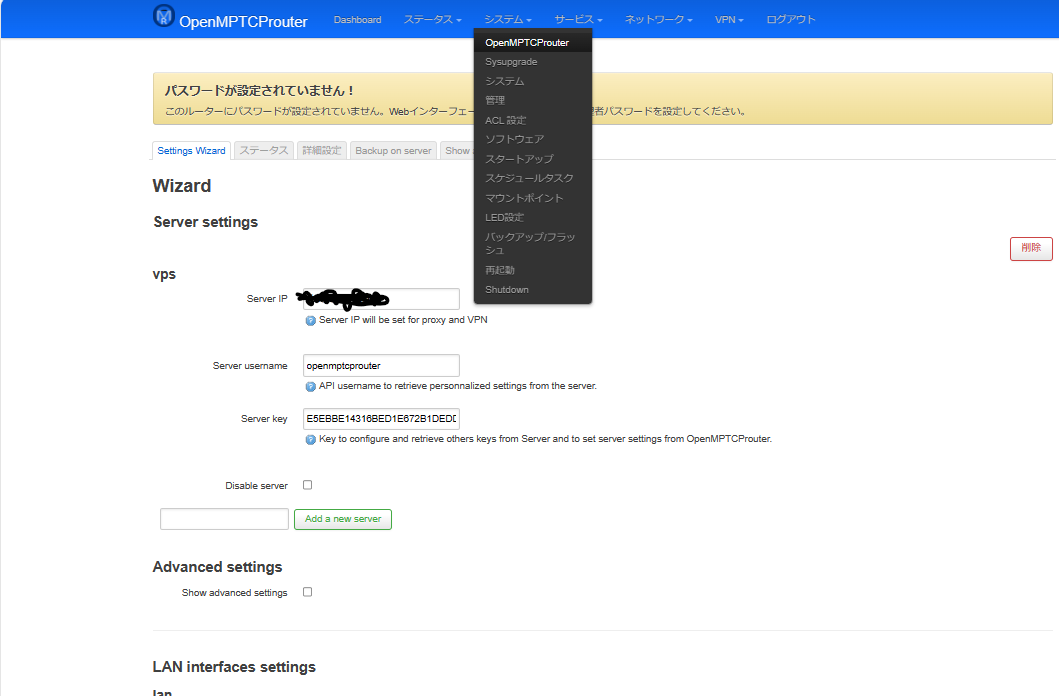This screenshot has height=696, width=1059.
Task: Toggle the Disable server checkbox
Action: [x=307, y=485]
